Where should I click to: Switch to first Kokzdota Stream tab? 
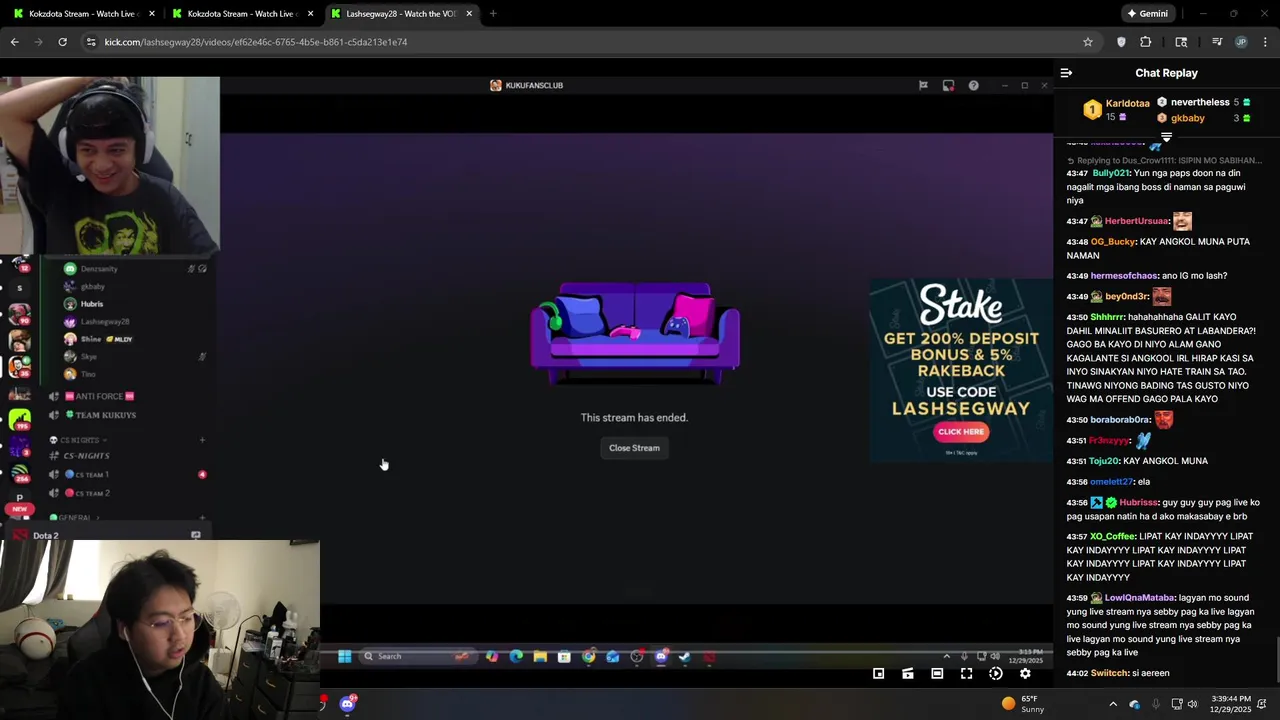[84, 14]
